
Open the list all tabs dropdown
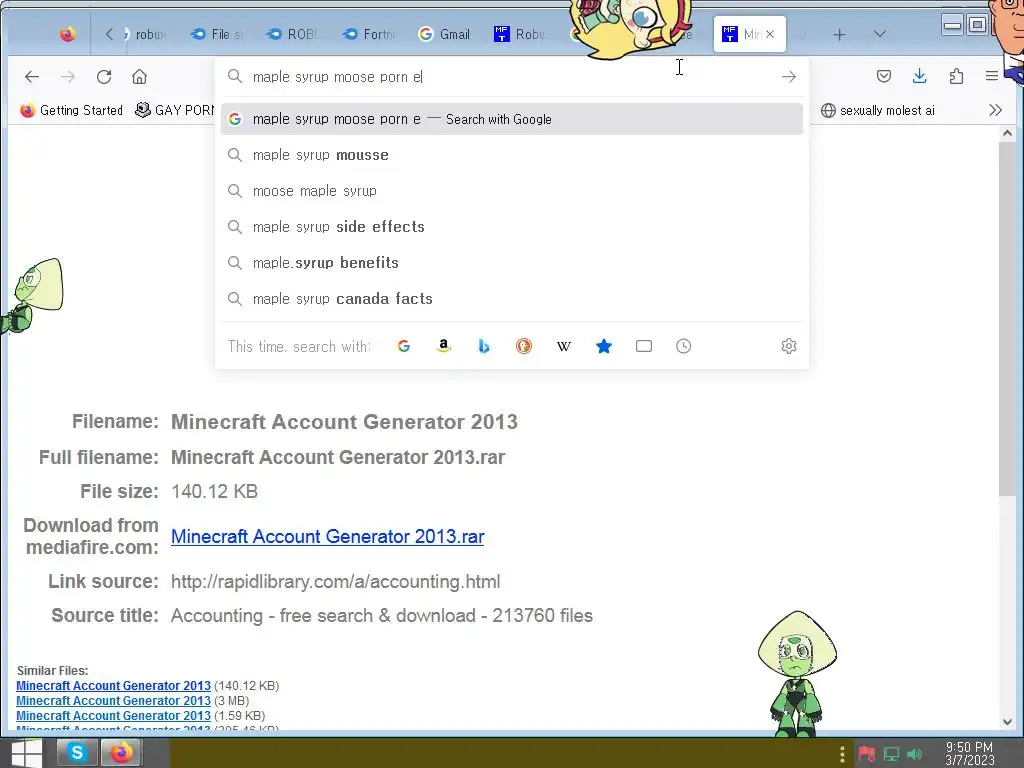(880, 34)
